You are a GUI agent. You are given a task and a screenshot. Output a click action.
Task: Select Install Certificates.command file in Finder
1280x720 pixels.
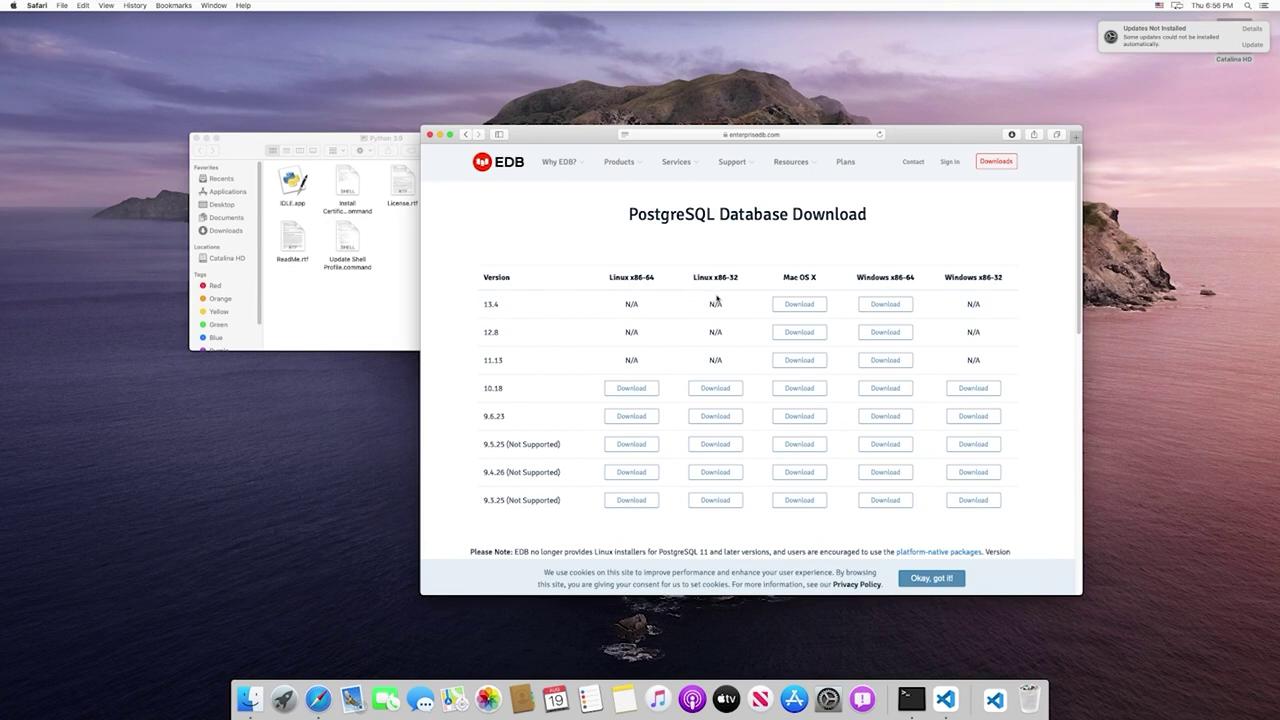click(347, 191)
